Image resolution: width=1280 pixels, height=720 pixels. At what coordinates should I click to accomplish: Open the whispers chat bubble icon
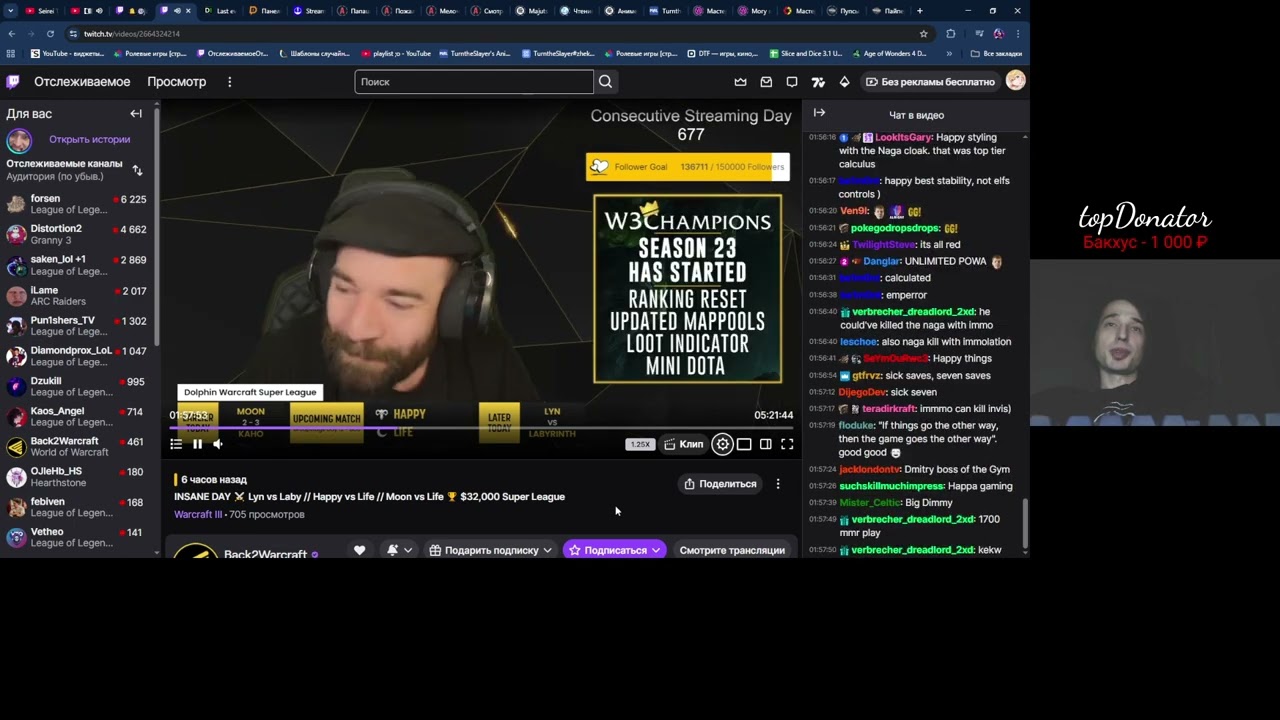pos(792,82)
